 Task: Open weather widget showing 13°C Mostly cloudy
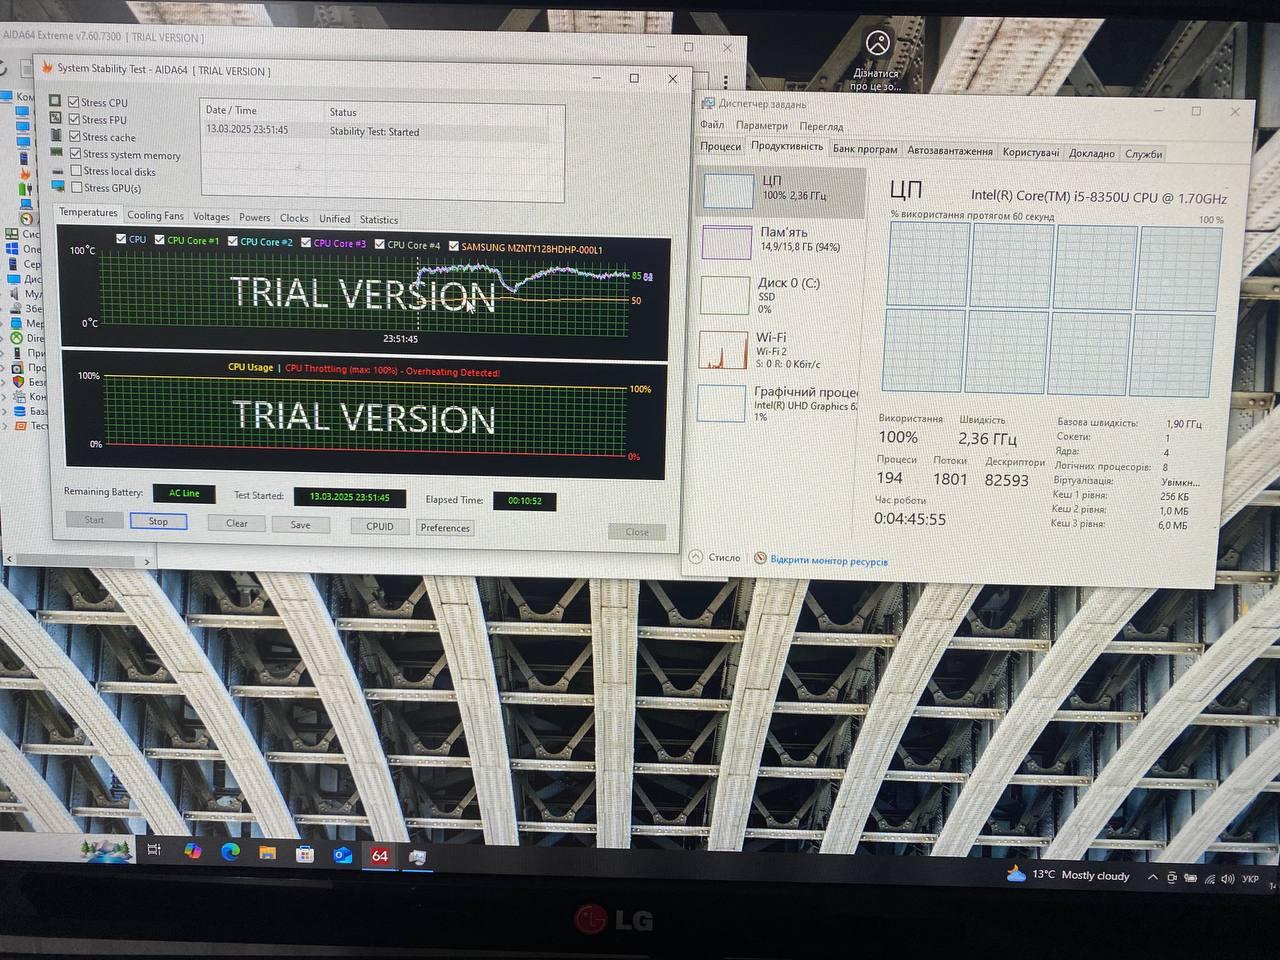click(1068, 875)
